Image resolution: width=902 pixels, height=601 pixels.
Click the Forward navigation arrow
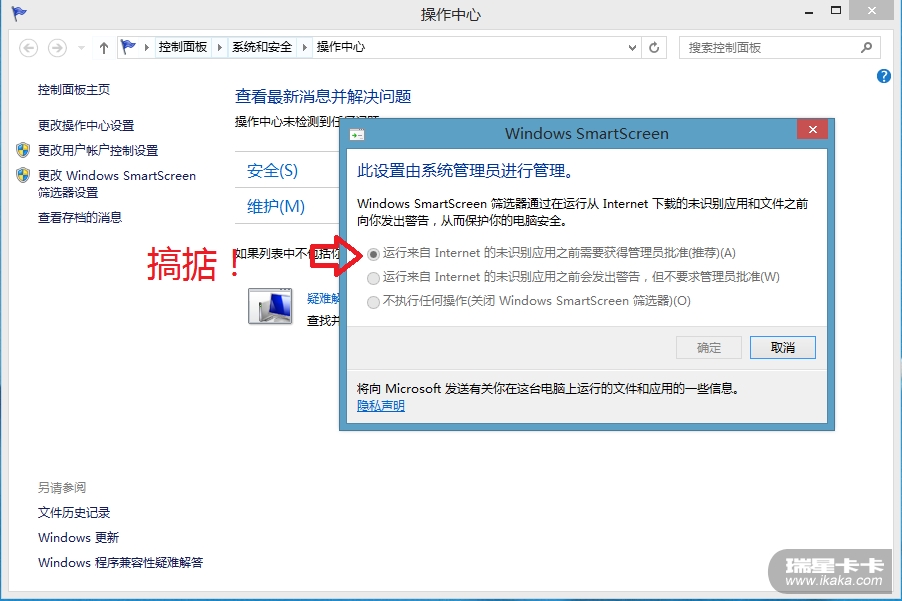coord(57,47)
